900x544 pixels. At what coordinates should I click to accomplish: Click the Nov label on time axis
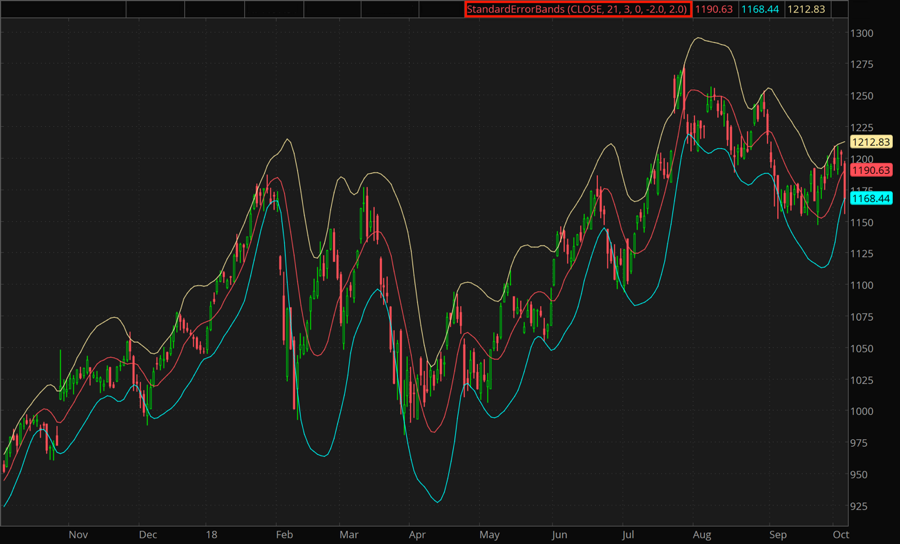(x=78, y=535)
